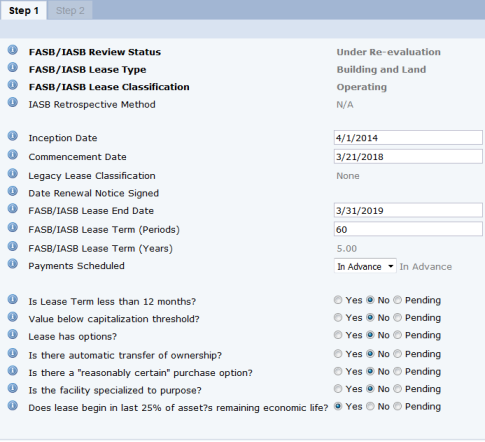Open the Payments Scheduled In Advance dropdown
The width and height of the screenshot is (485, 442).
[365, 266]
